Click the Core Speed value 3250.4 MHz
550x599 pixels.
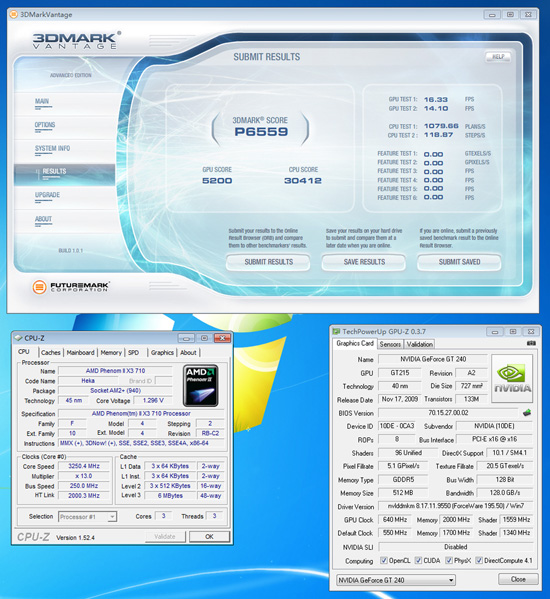tap(84, 466)
